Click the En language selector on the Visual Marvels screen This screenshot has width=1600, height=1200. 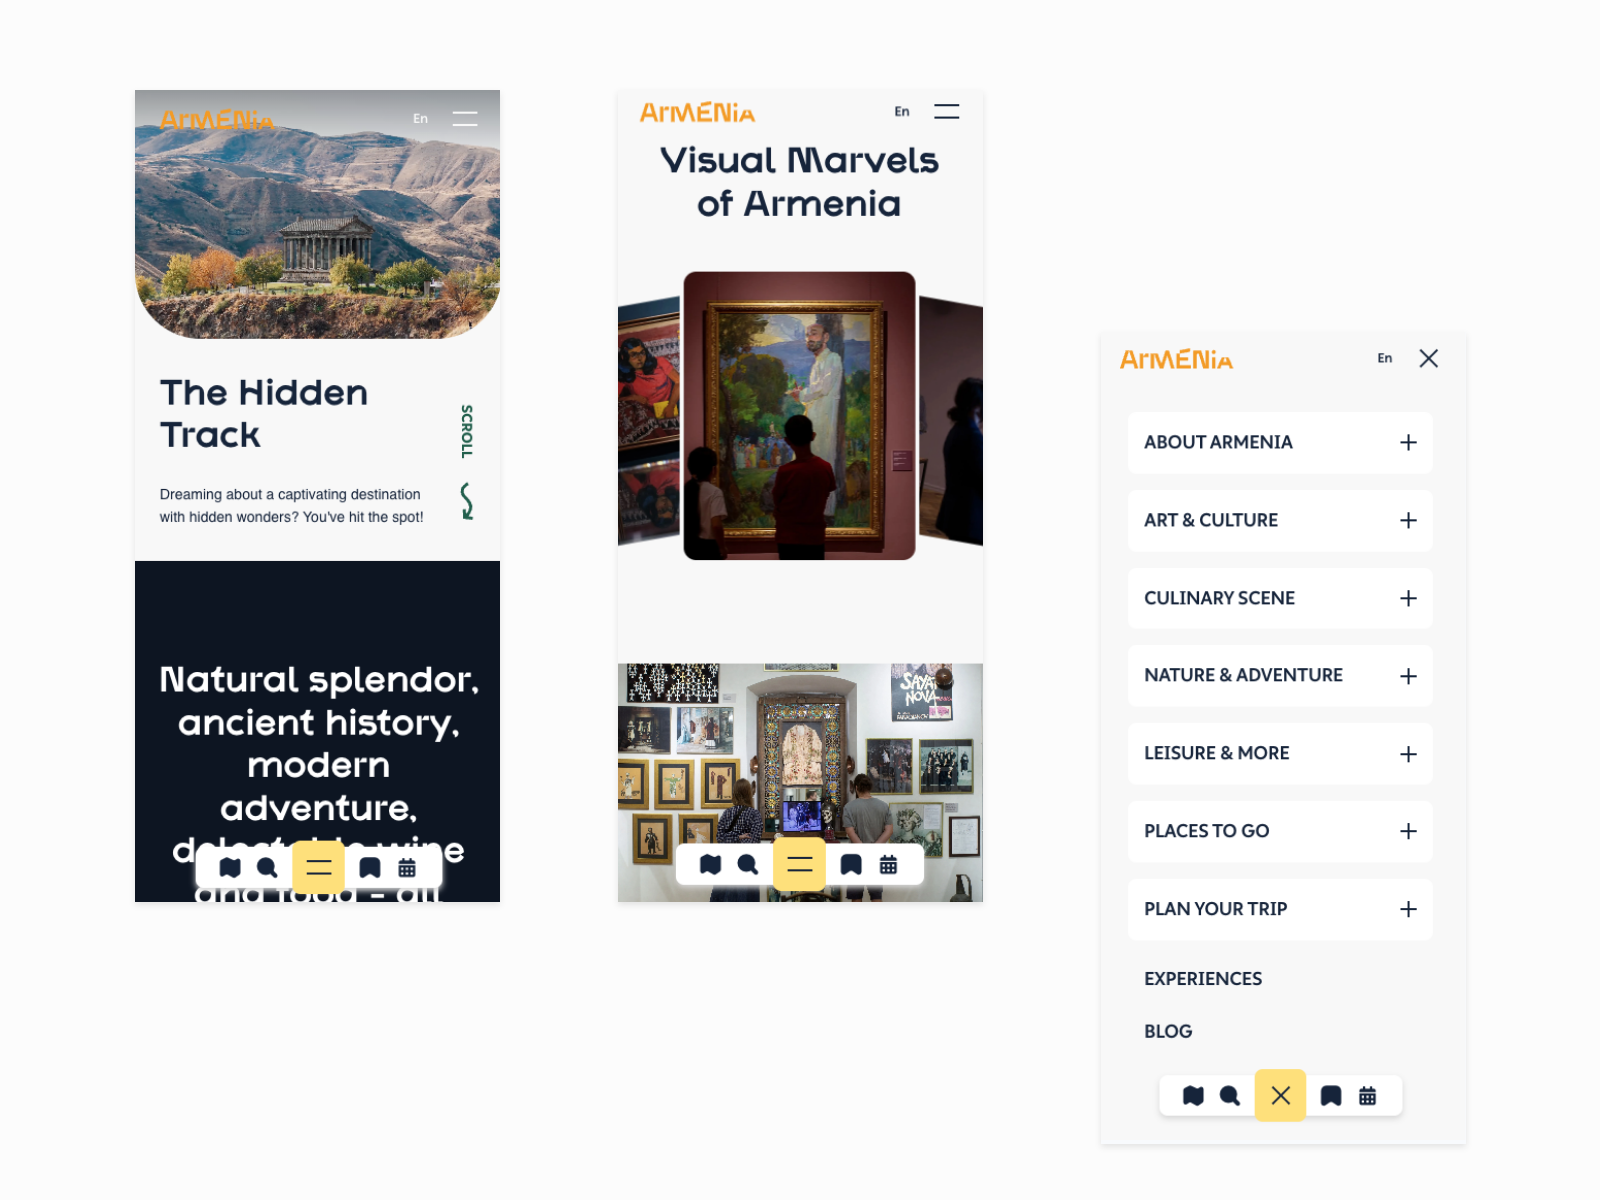point(902,112)
